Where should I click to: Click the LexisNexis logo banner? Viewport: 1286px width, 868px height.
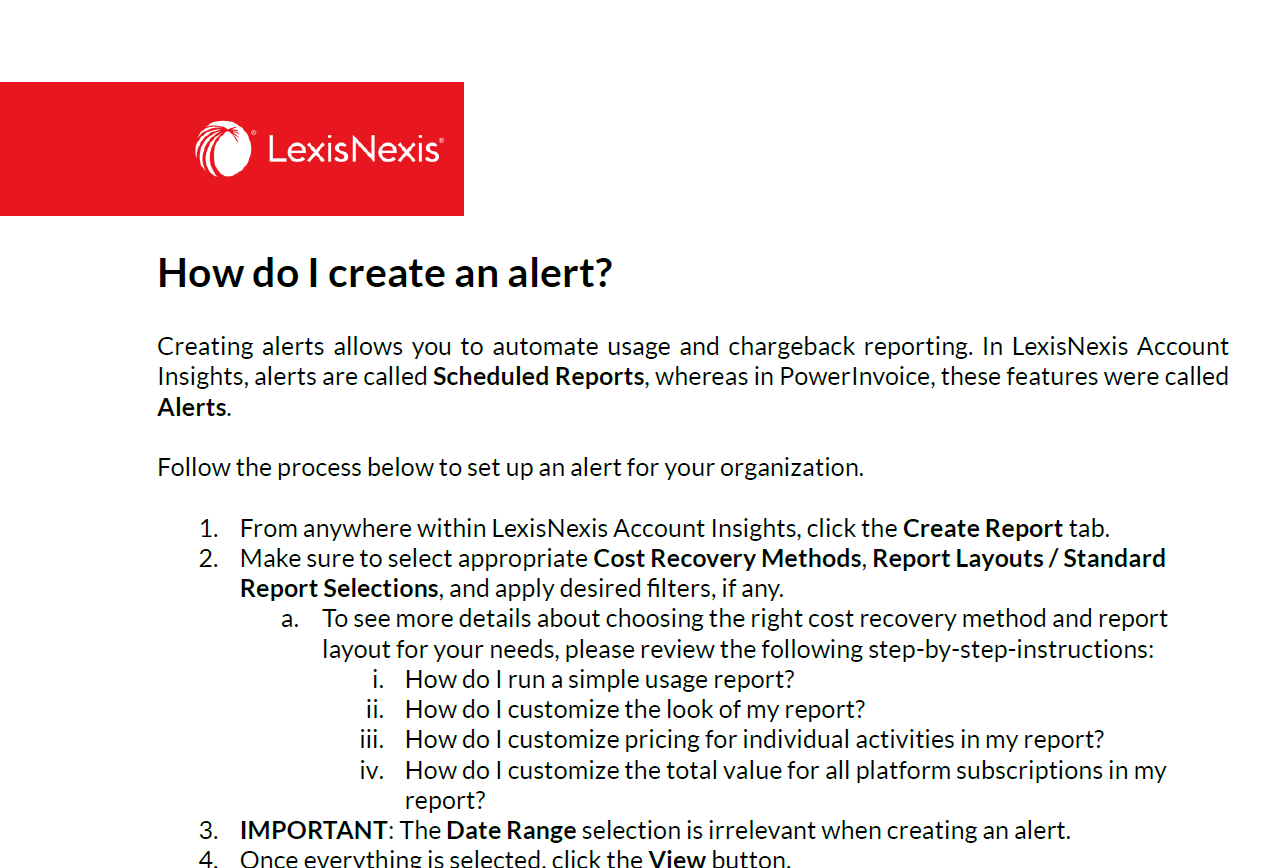[232, 149]
